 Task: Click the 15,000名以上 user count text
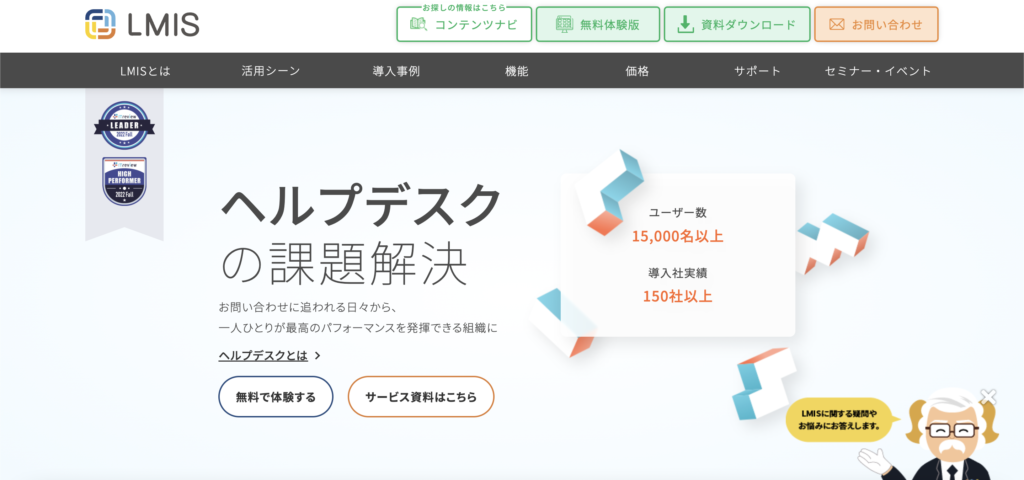coord(677,236)
